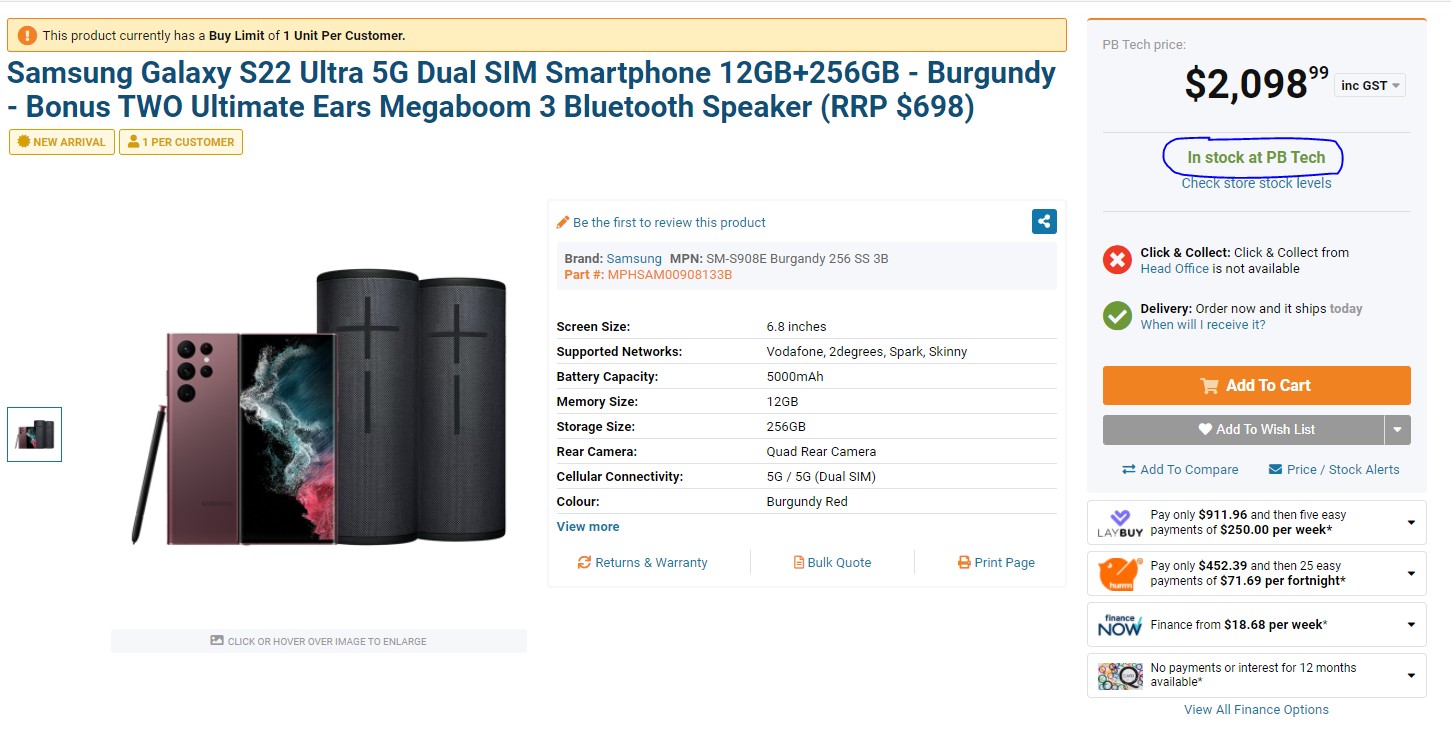Open the inc GST price dropdown
Screen dimensions: 1451x736
point(1370,85)
